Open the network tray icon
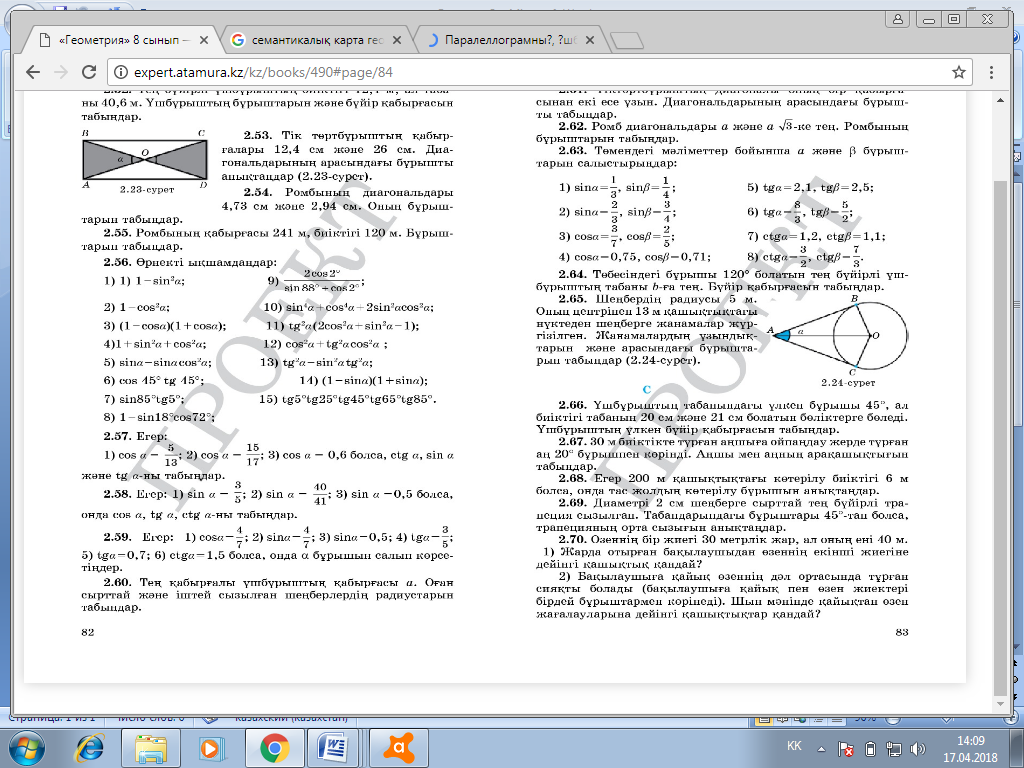 tap(893, 748)
